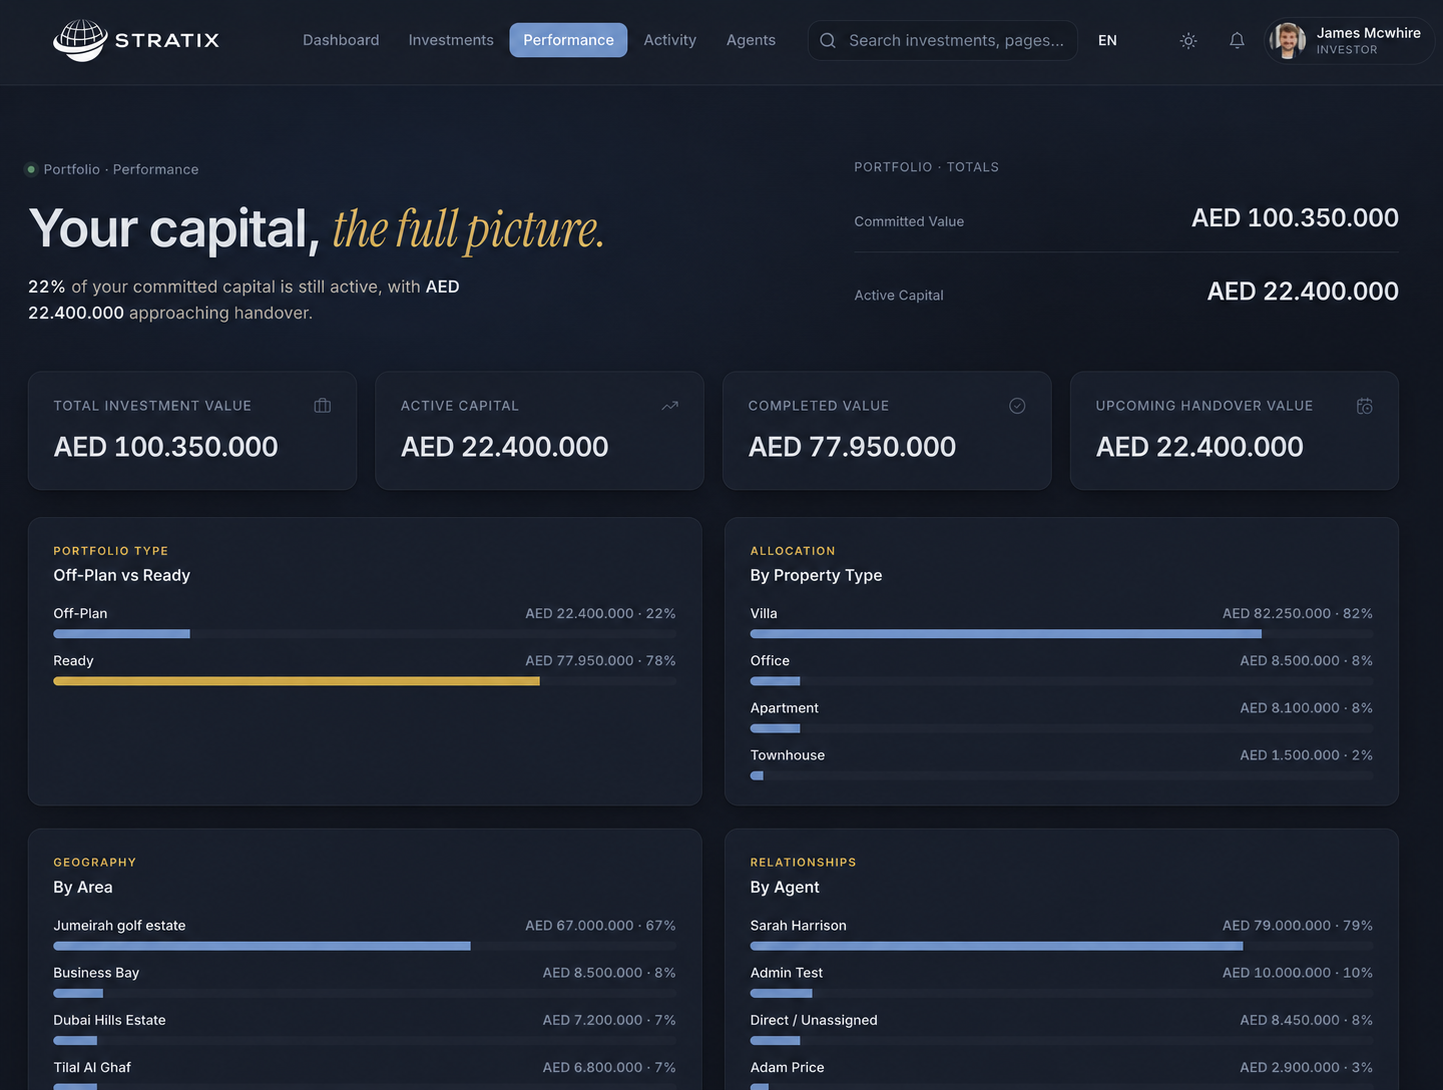Click the calendar icon on Upcoming Handover Value card
This screenshot has height=1090, width=1443.
point(1364,406)
